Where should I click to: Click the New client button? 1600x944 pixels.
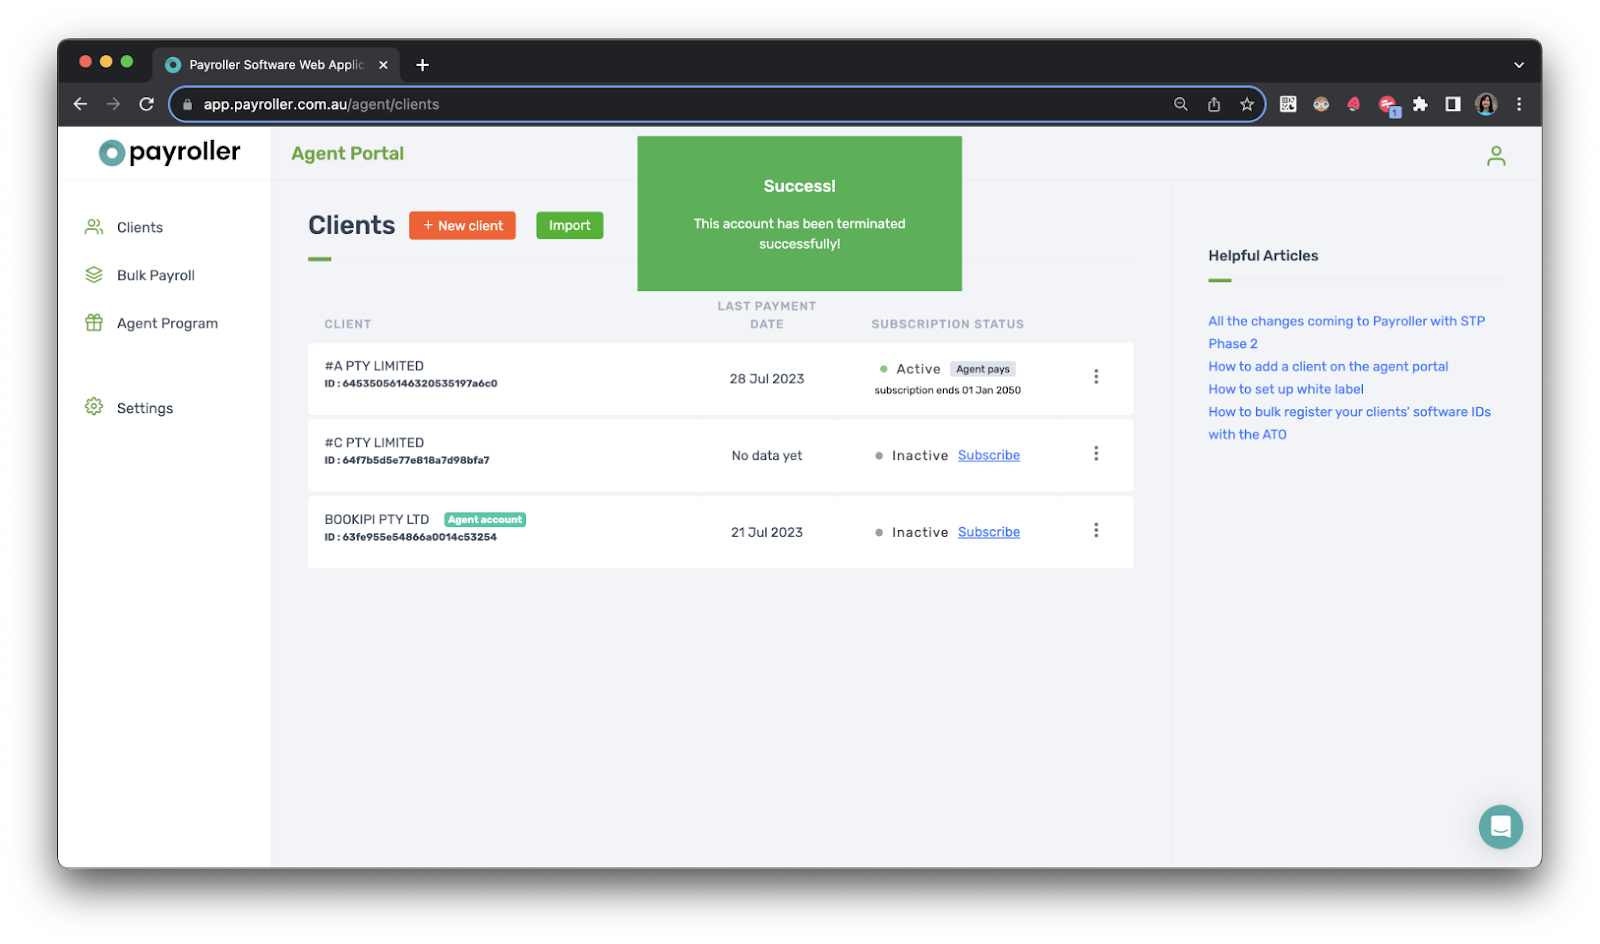click(x=462, y=226)
